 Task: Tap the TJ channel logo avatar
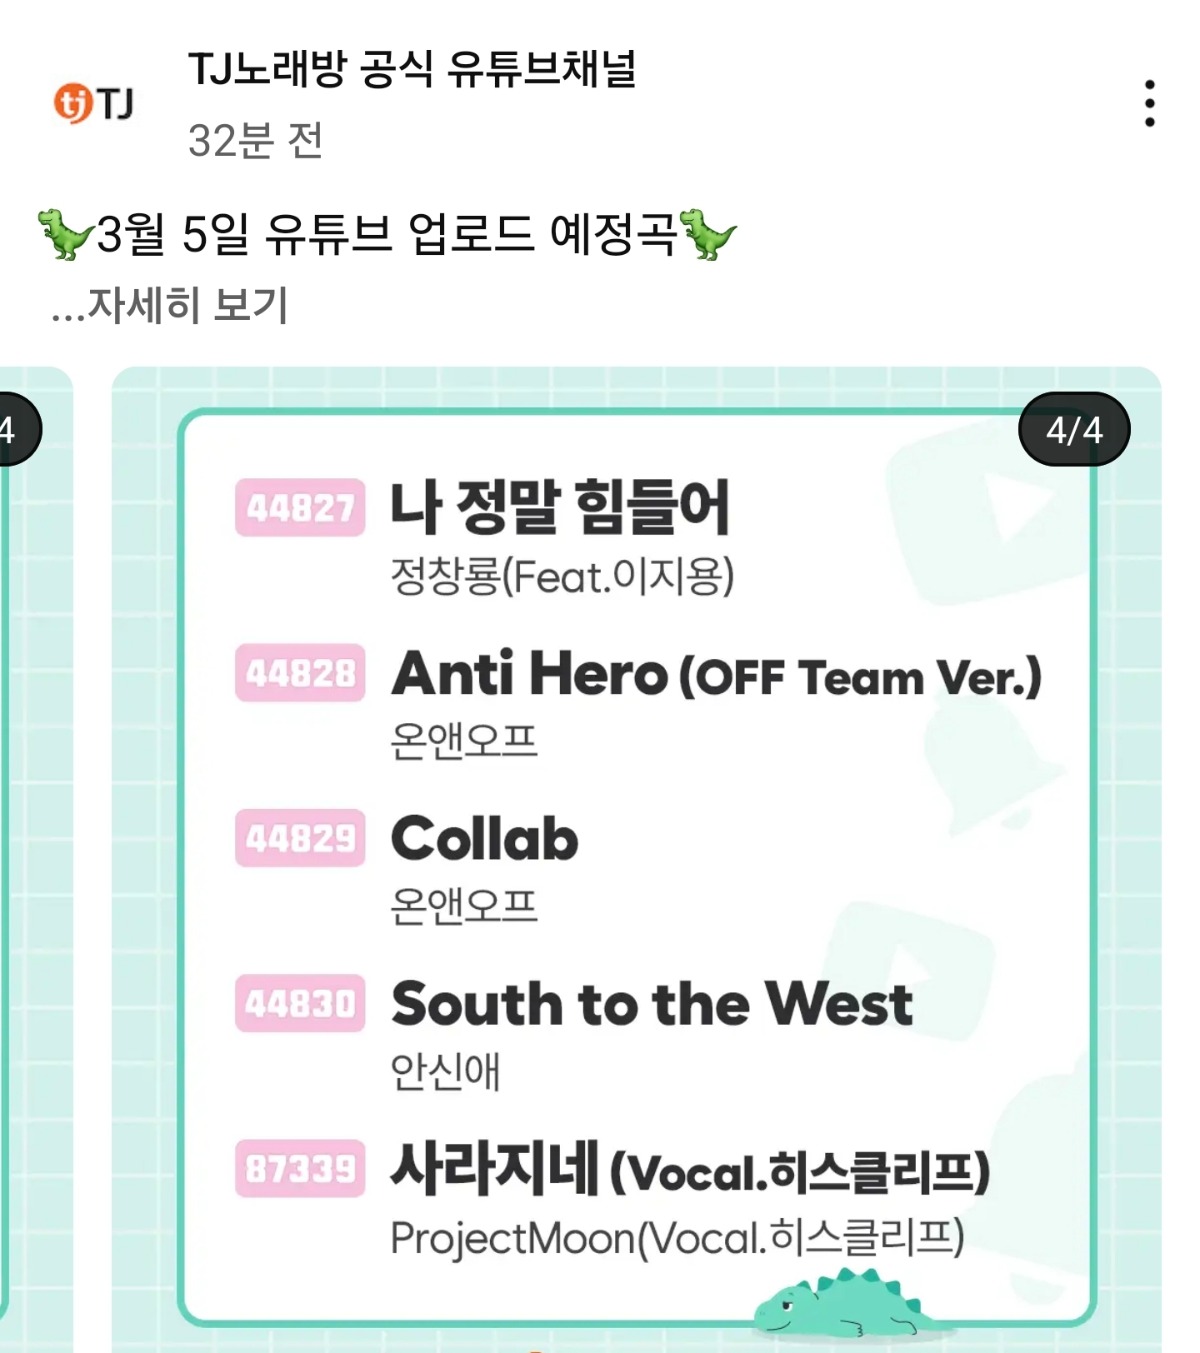pos(93,103)
